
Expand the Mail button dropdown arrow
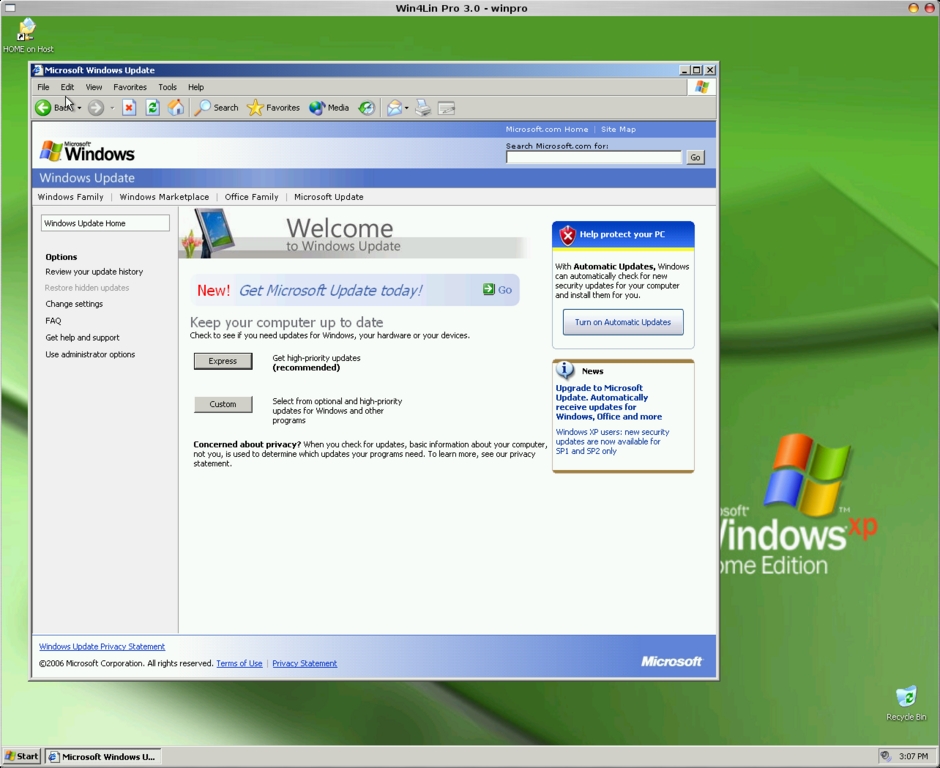pyautogui.click(x=406, y=108)
